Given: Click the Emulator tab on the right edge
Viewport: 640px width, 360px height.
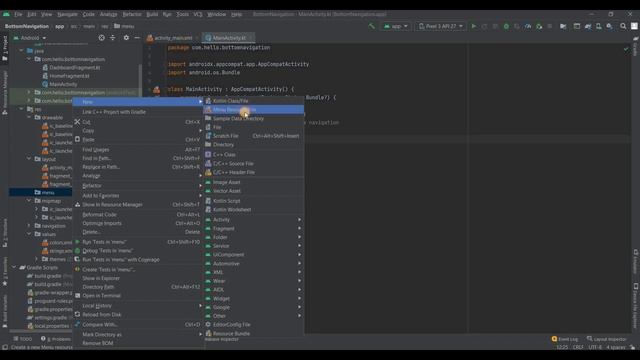Looking at the screenshot, I should coord(636,261).
